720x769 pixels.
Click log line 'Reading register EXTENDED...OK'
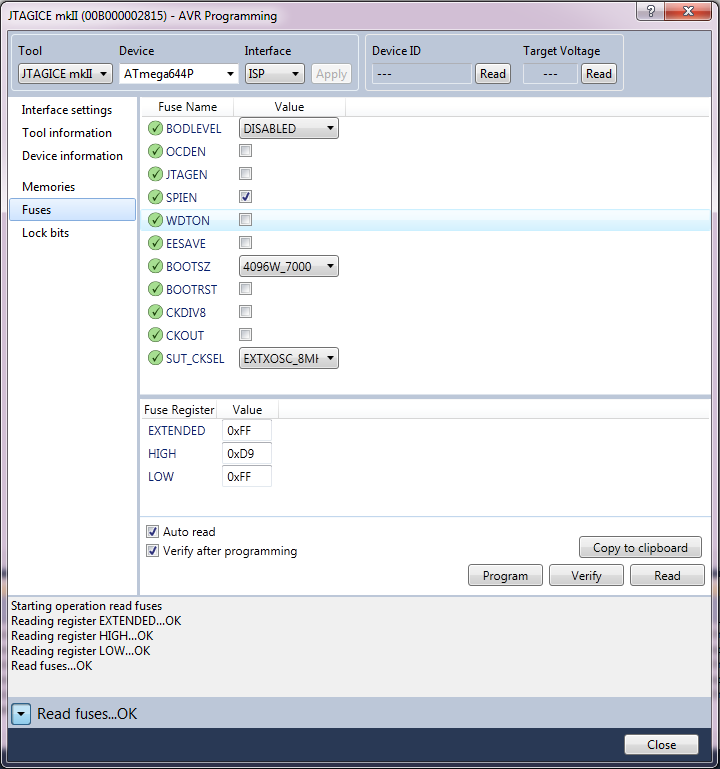pos(96,621)
